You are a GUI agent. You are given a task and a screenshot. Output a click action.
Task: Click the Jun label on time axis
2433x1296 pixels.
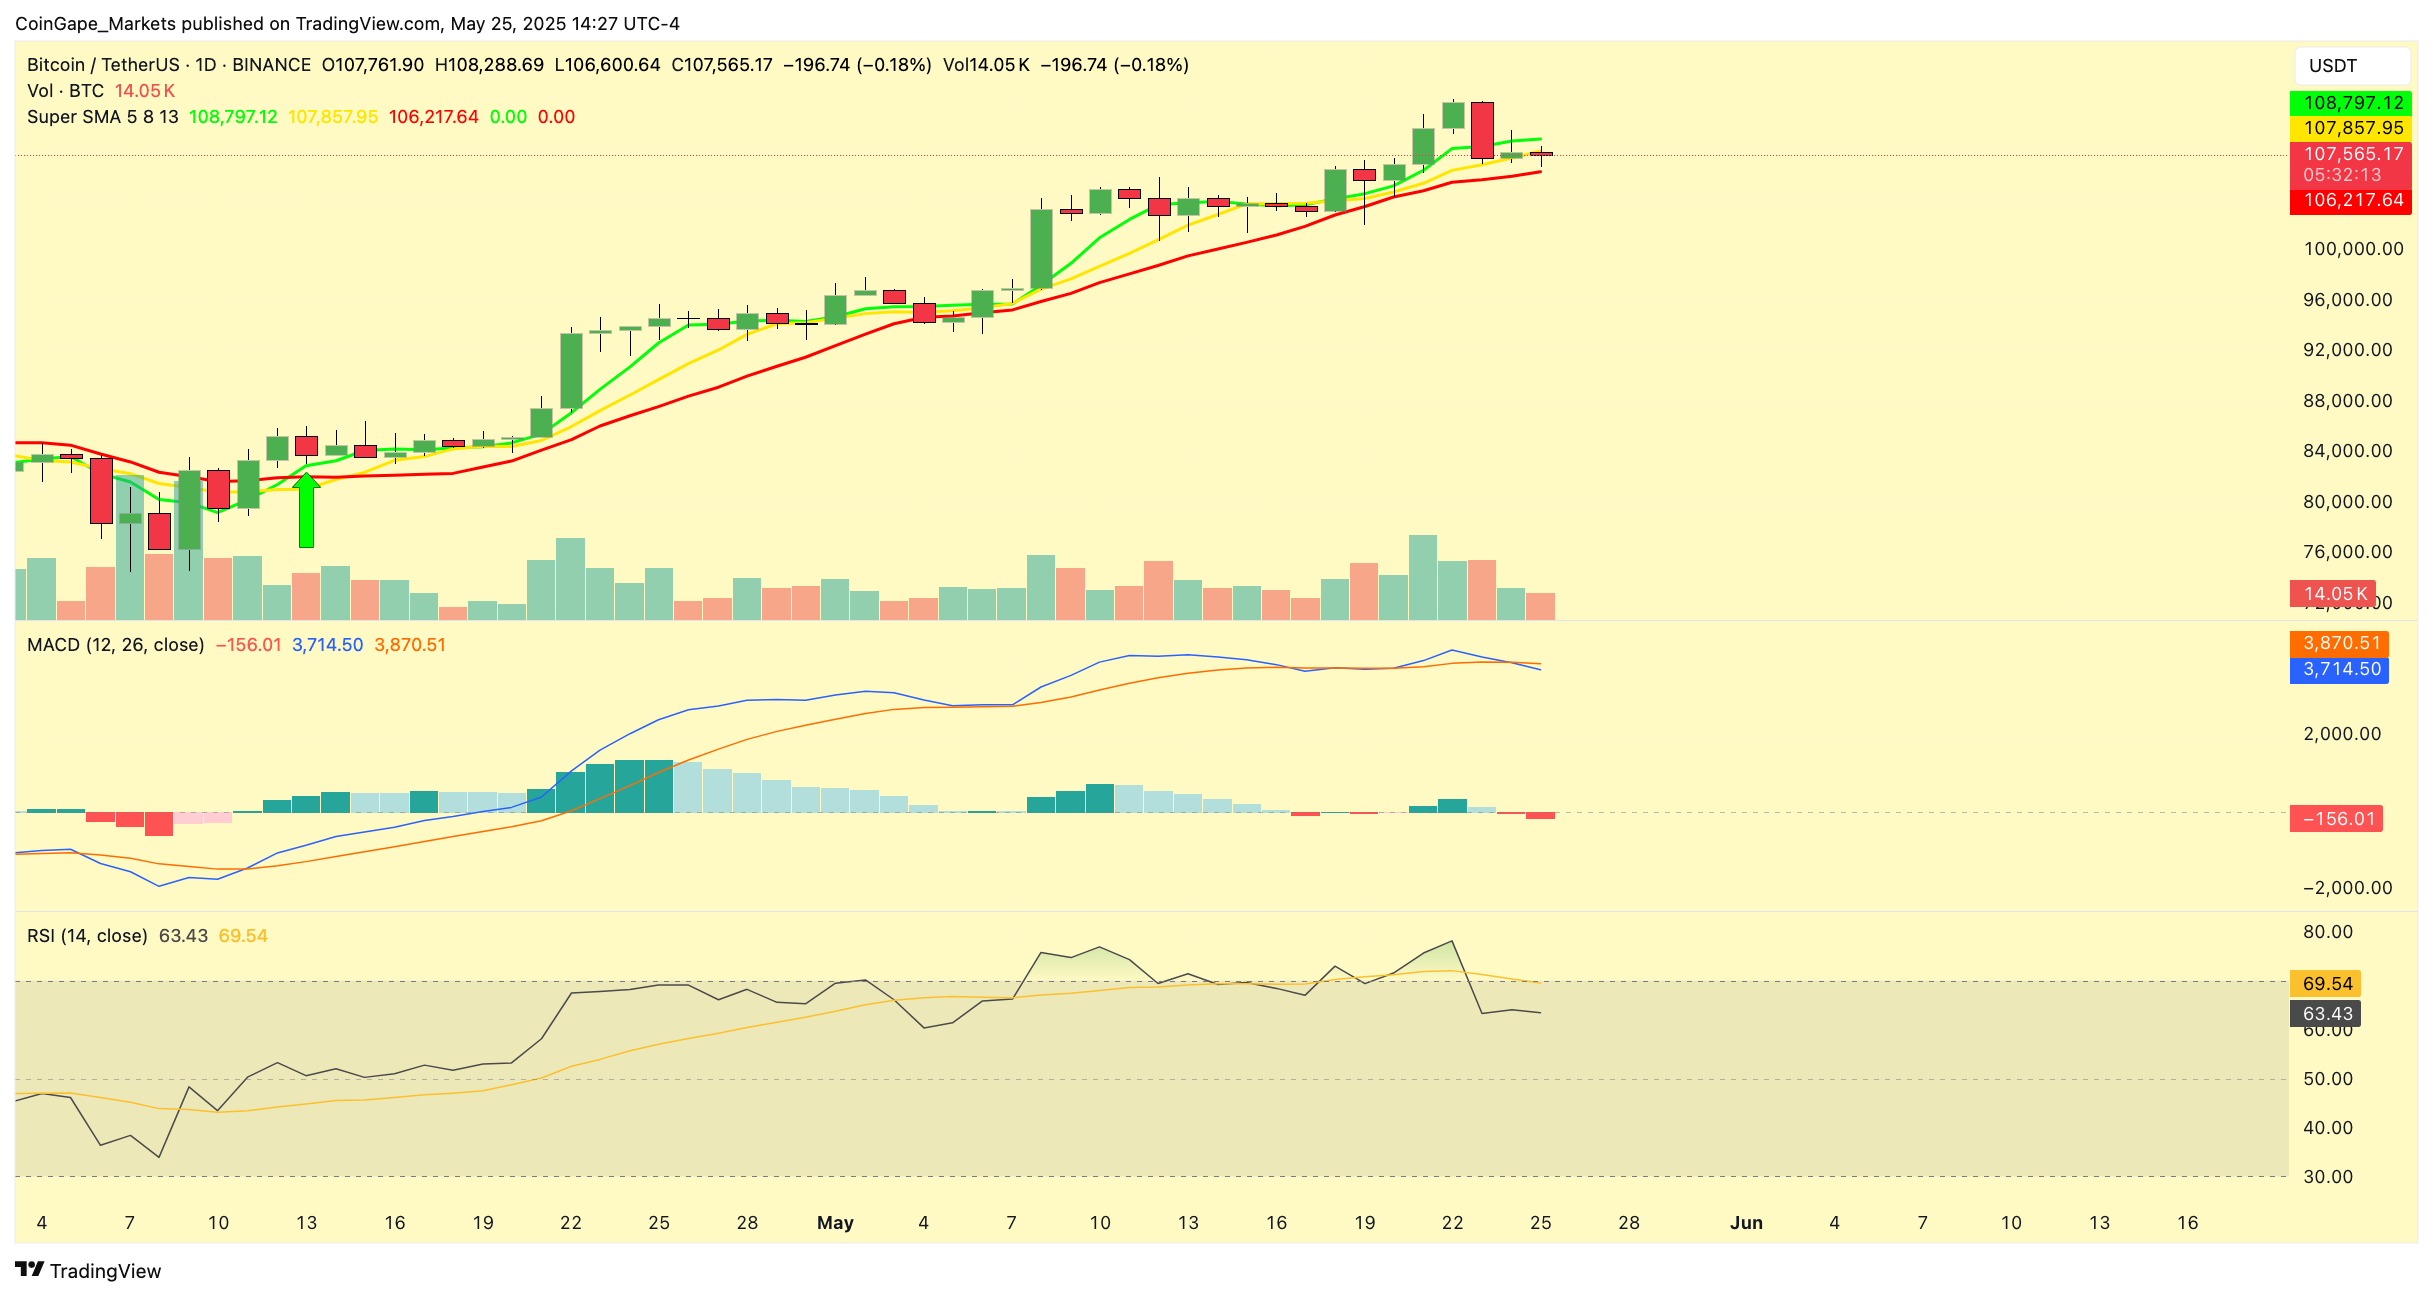[x=1746, y=1222]
